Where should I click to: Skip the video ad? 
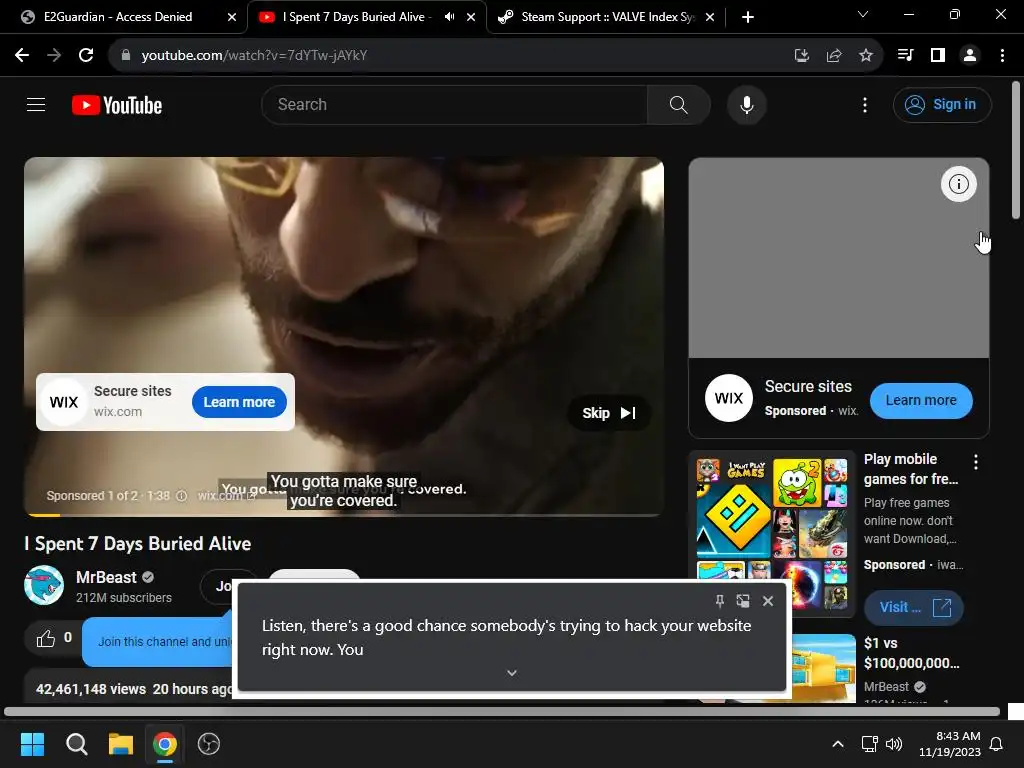click(x=609, y=413)
